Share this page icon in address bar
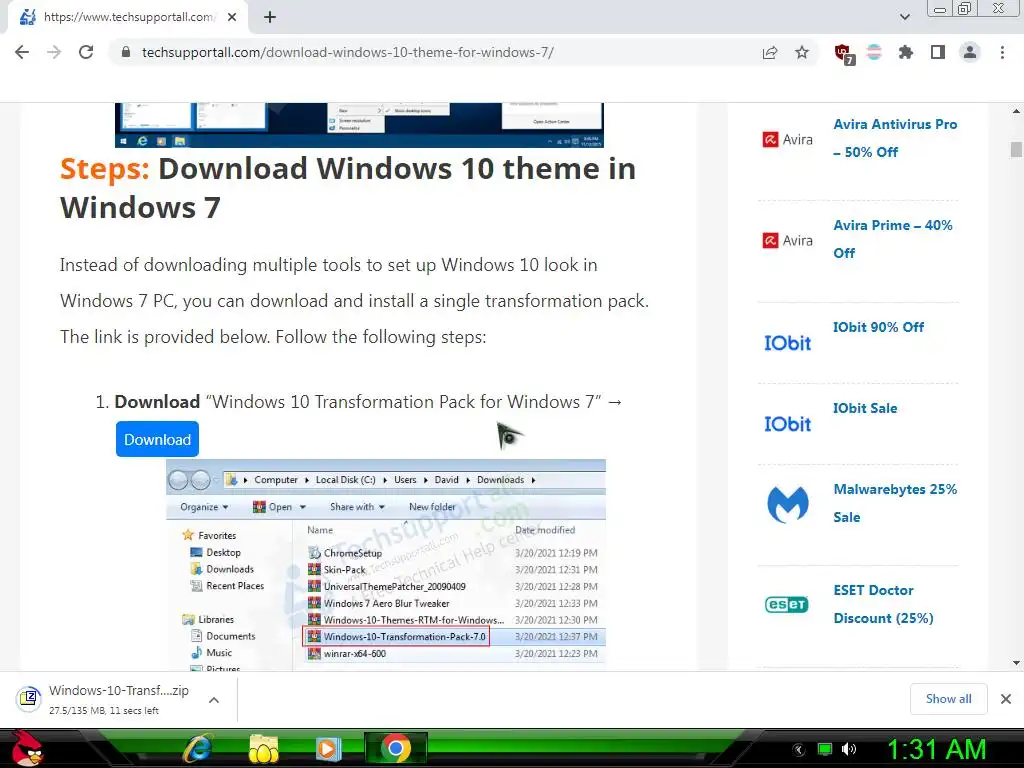The height and width of the screenshot is (768, 1024). (x=770, y=52)
